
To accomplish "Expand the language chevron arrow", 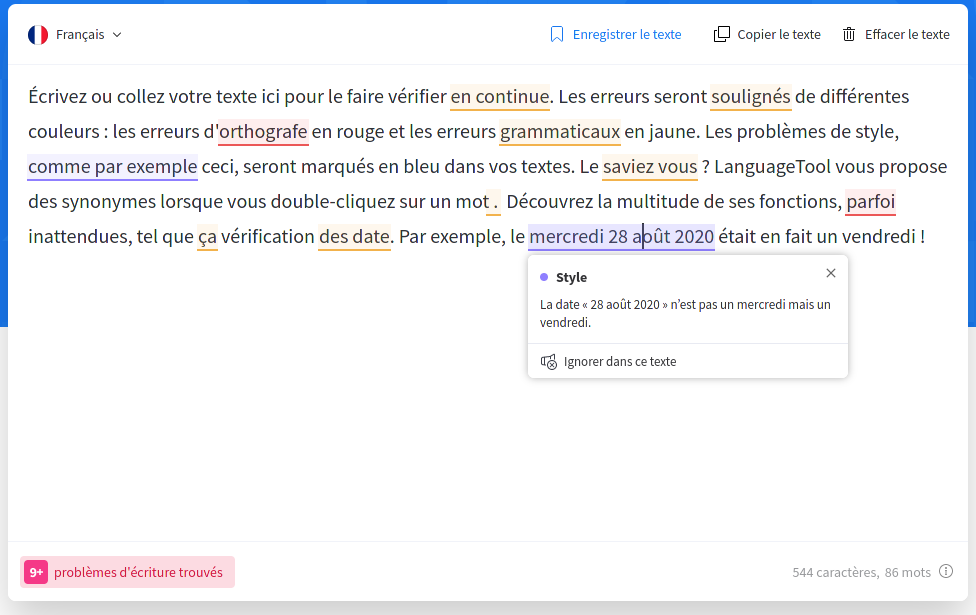I will (x=117, y=35).
